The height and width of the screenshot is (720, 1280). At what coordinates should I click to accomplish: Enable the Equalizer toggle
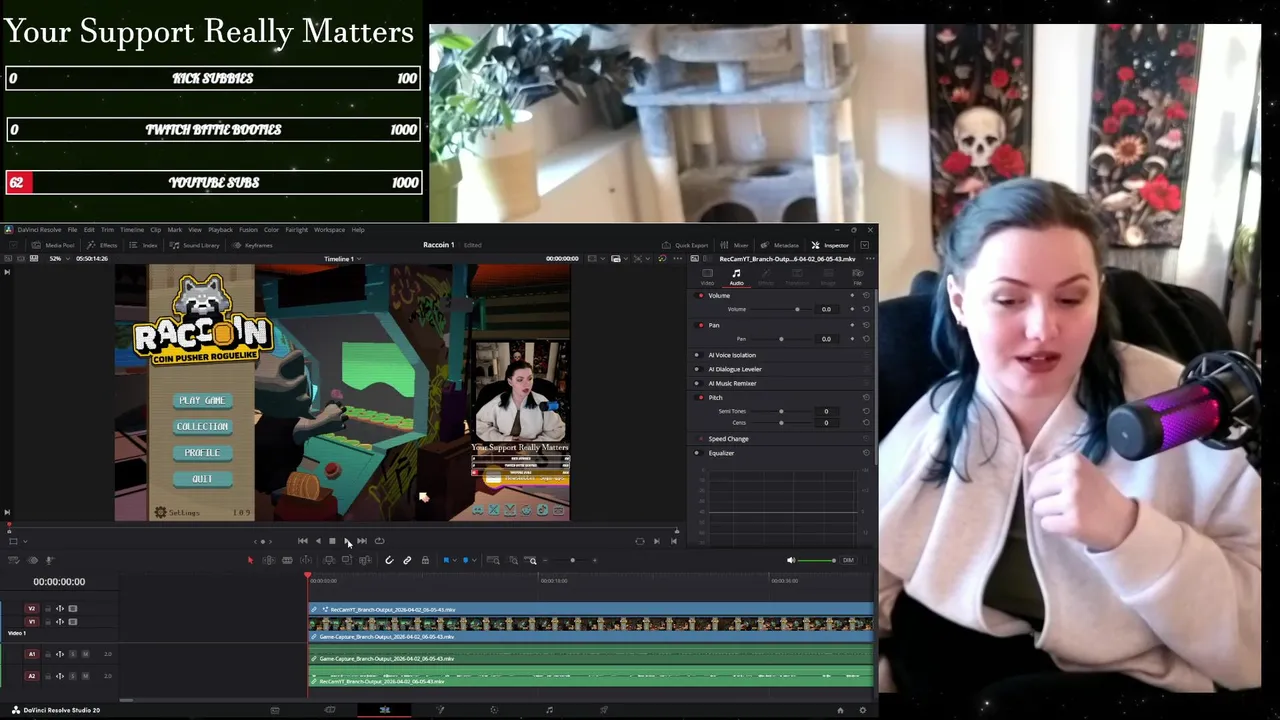click(697, 453)
